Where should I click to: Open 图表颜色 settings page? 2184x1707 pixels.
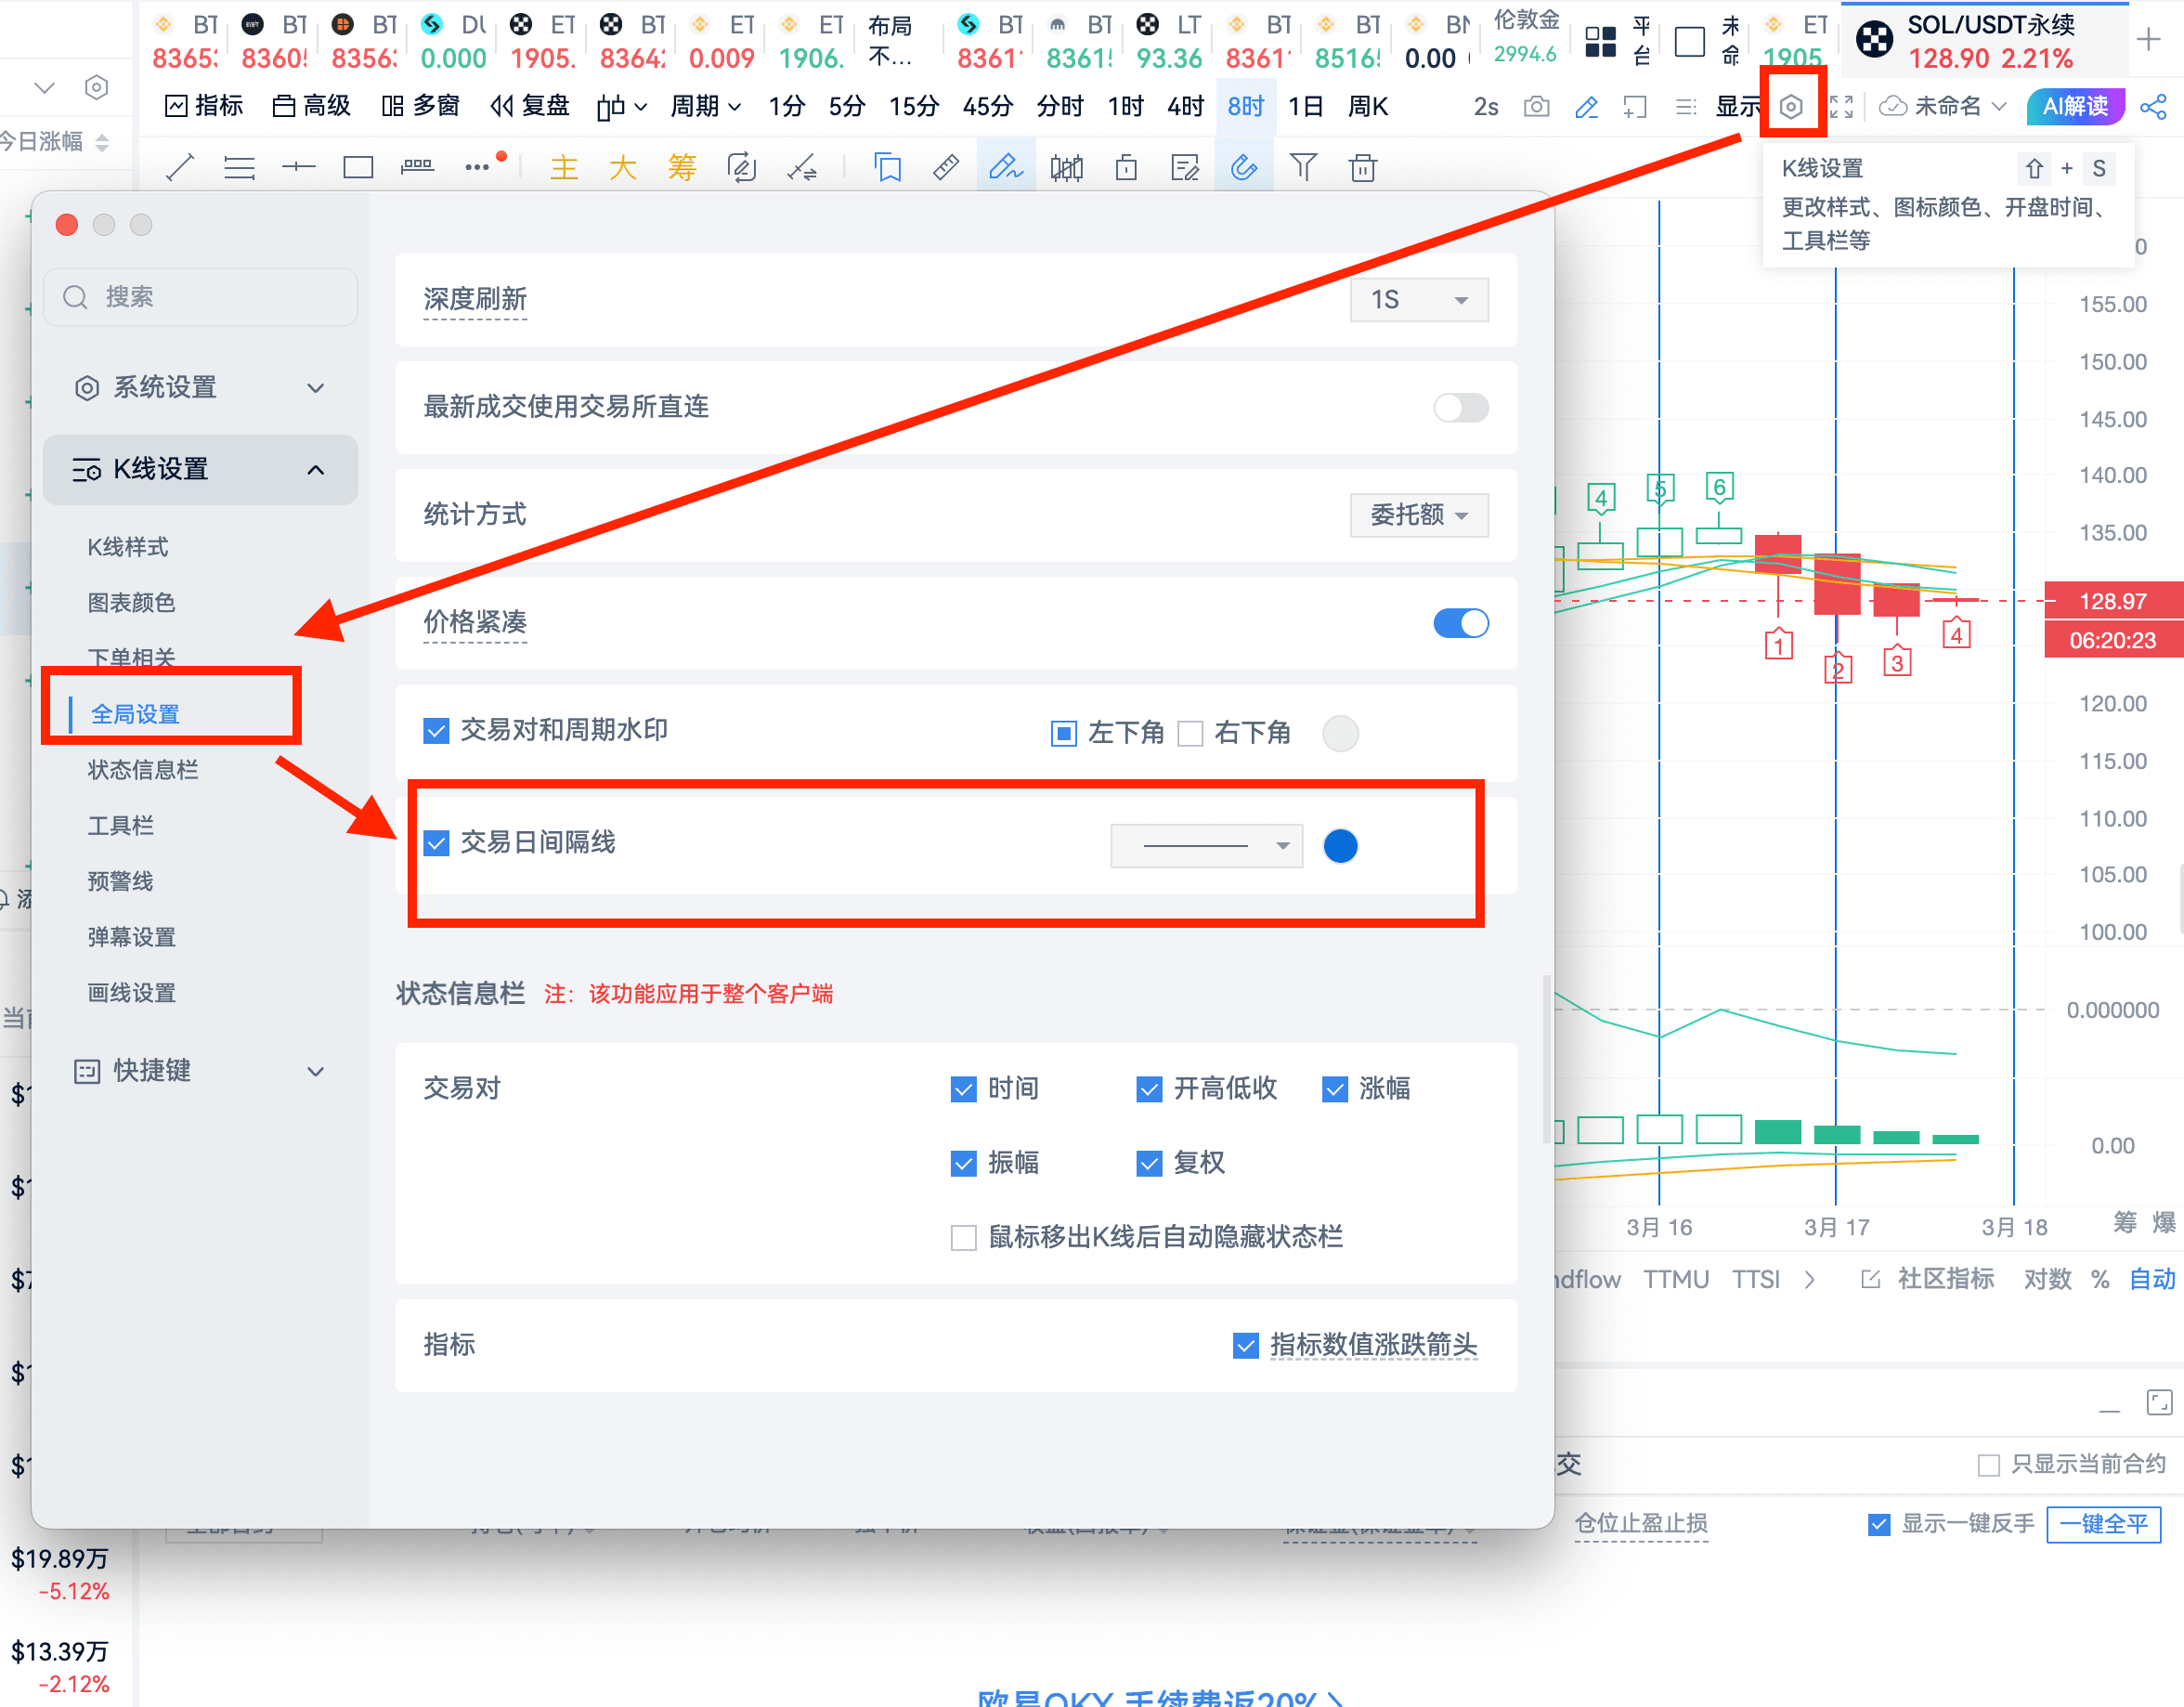coord(131,603)
